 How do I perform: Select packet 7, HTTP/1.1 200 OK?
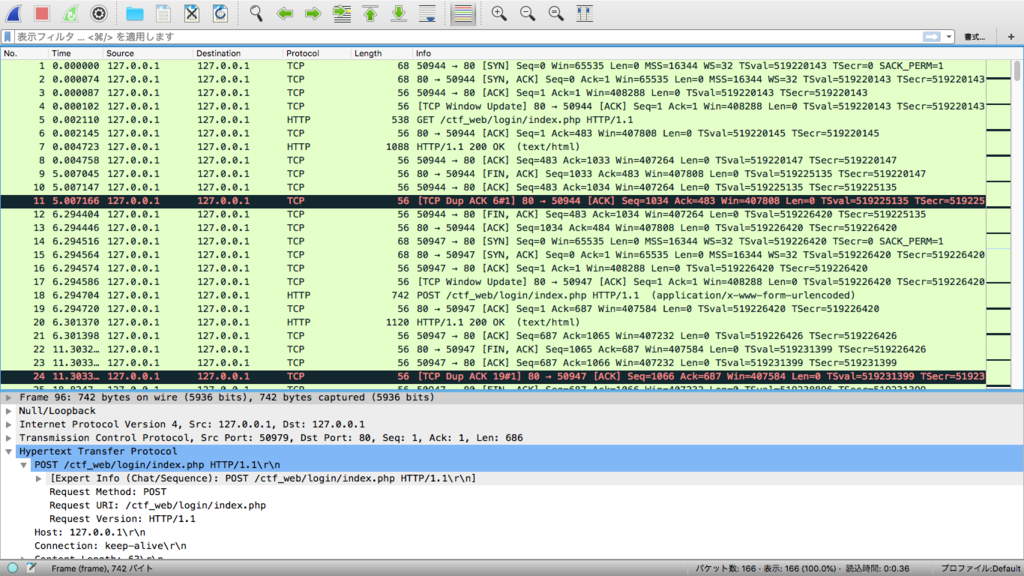coord(493,146)
